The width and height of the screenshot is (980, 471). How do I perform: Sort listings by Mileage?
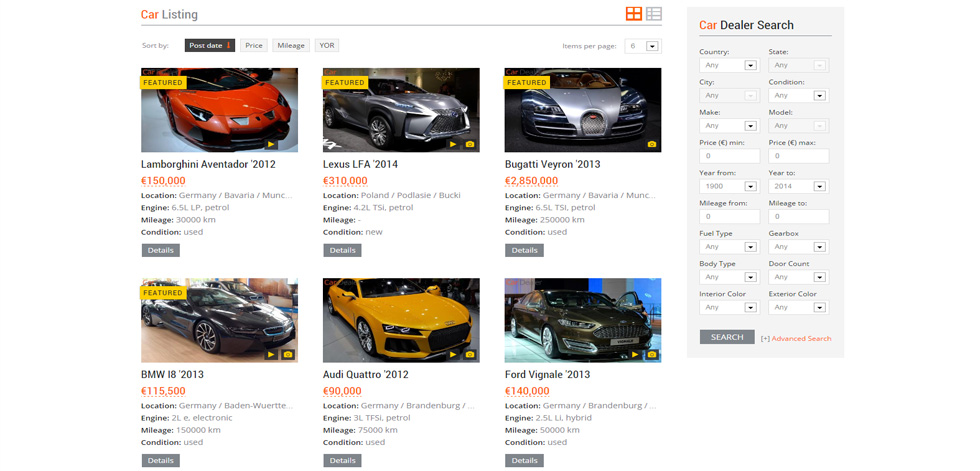291,46
